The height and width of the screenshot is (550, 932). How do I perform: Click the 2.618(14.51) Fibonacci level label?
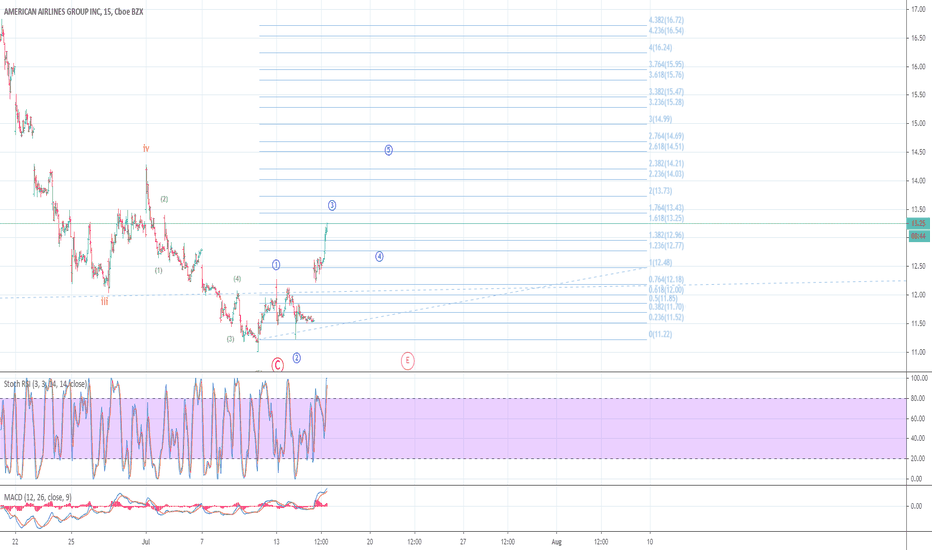tap(666, 146)
